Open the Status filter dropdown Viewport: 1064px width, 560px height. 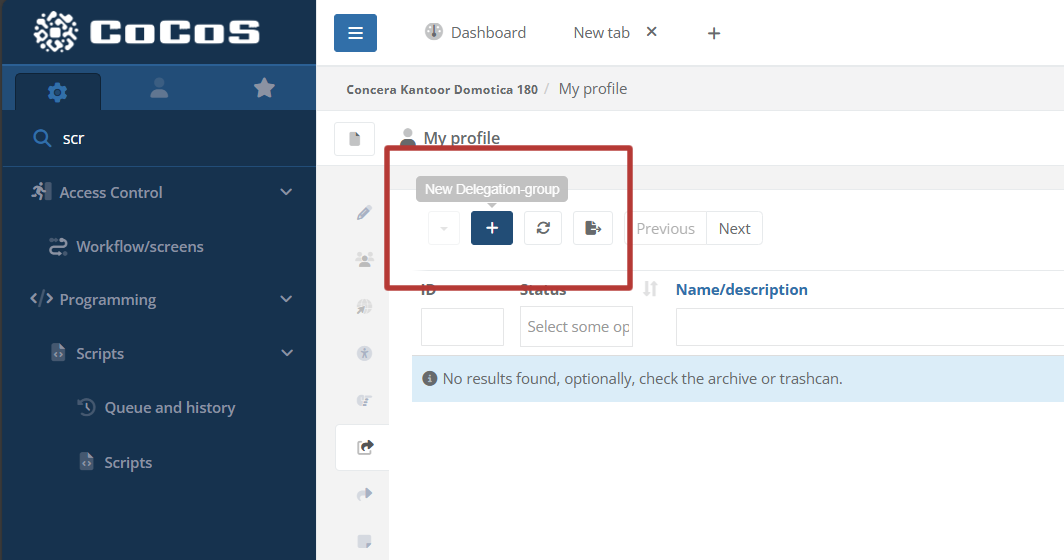pyautogui.click(x=576, y=327)
